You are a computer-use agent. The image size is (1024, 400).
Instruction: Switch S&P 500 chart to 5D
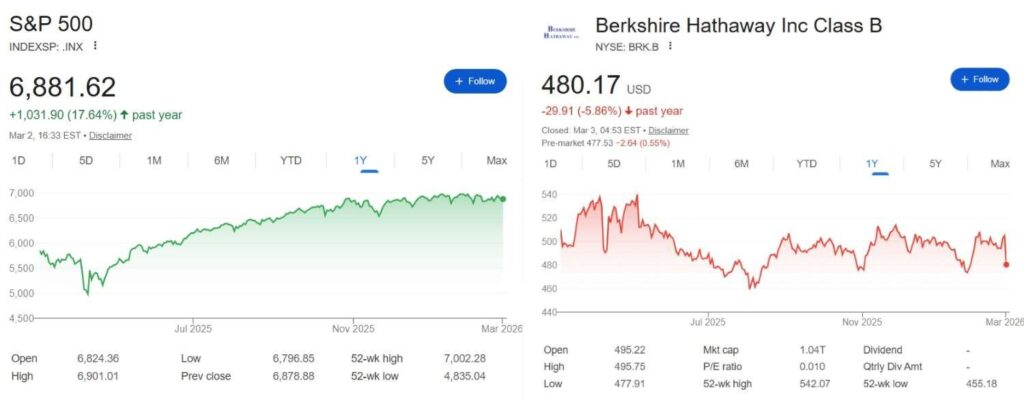point(85,161)
